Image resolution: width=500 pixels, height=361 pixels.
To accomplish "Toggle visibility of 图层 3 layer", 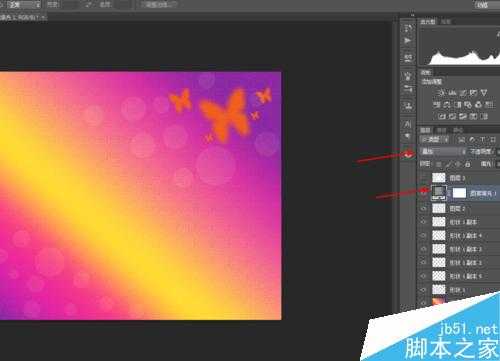I will 424,178.
